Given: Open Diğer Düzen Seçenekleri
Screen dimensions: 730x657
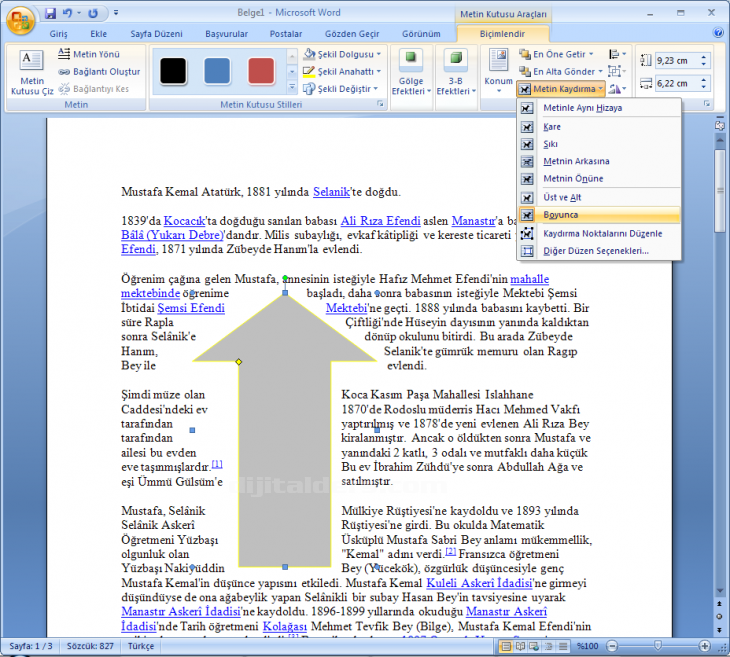Looking at the screenshot, I should [x=599, y=251].
